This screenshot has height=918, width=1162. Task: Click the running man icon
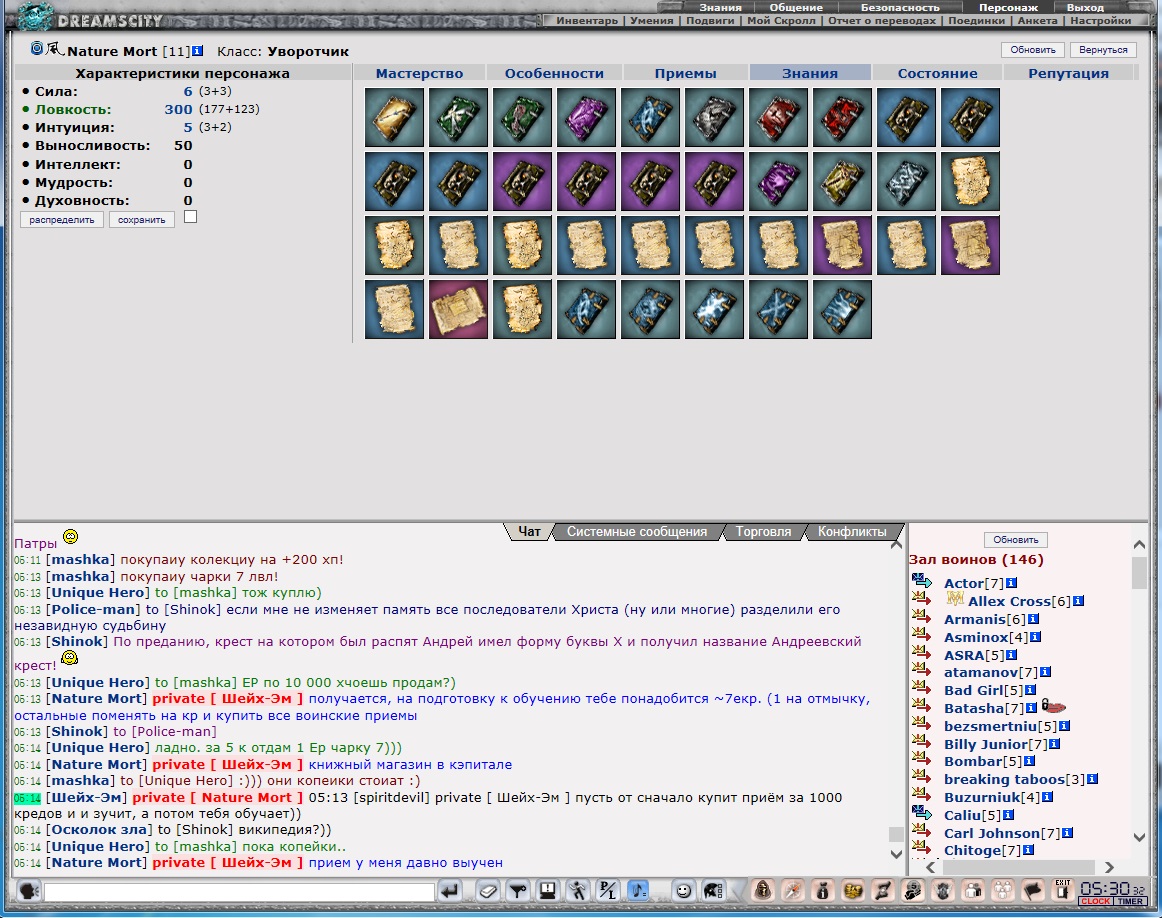coord(578,890)
